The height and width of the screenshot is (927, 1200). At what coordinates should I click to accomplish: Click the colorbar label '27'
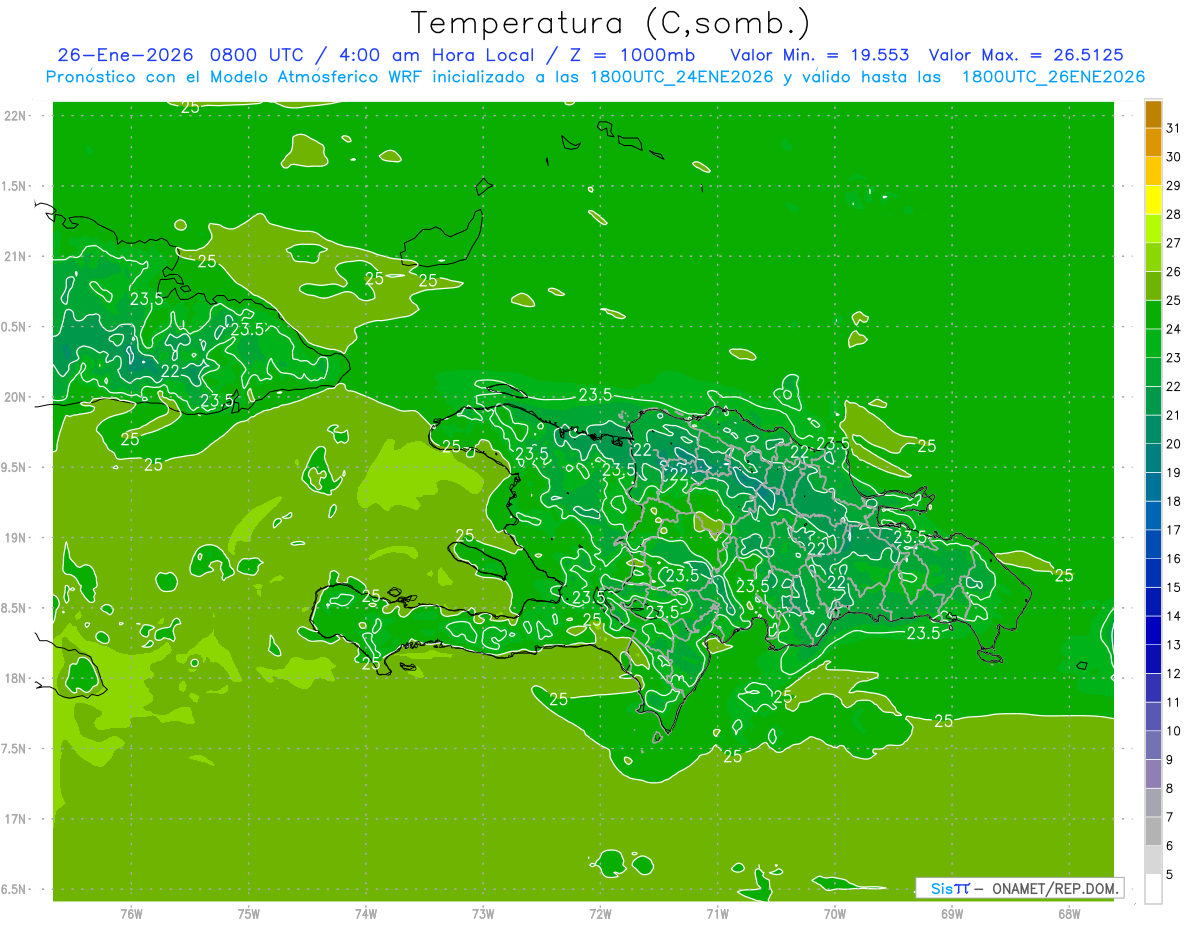pyautogui.click(x=1173, y=243)
